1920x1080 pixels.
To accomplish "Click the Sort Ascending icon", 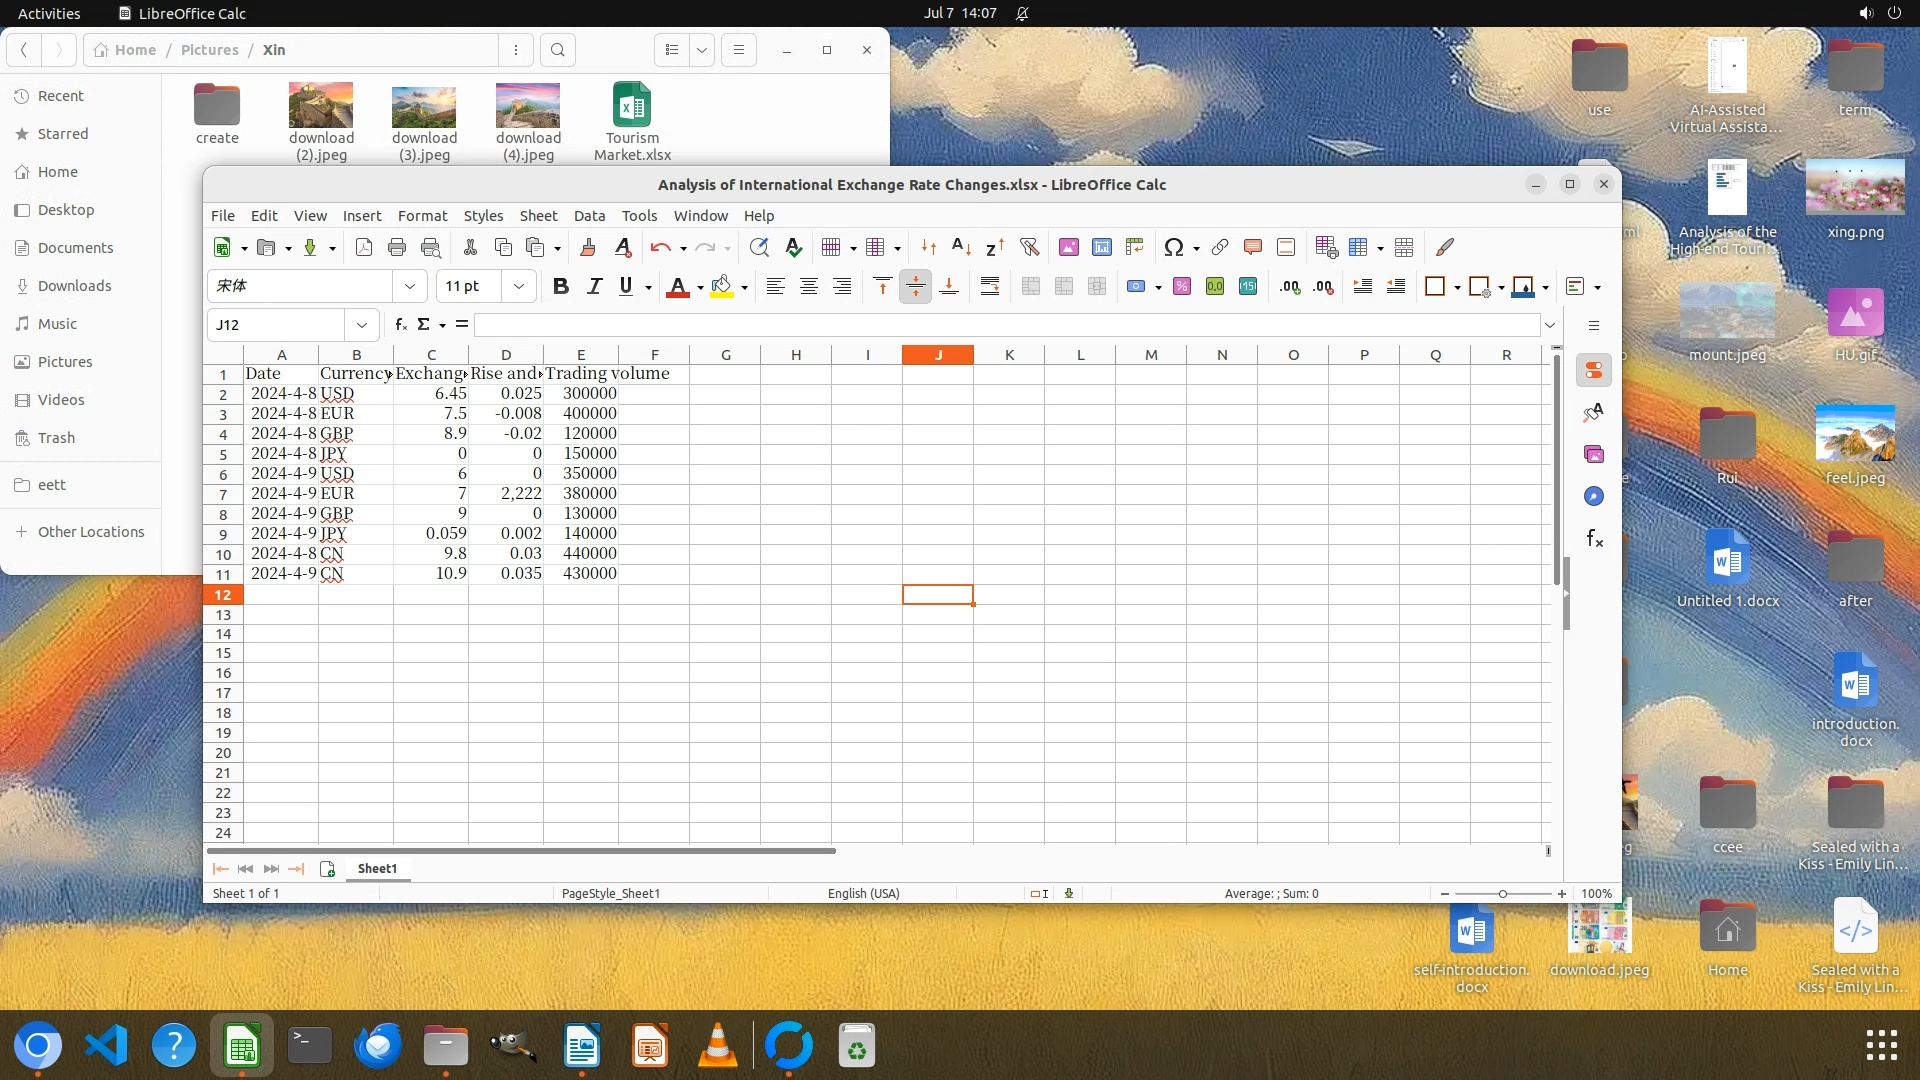I will (961, 247).
